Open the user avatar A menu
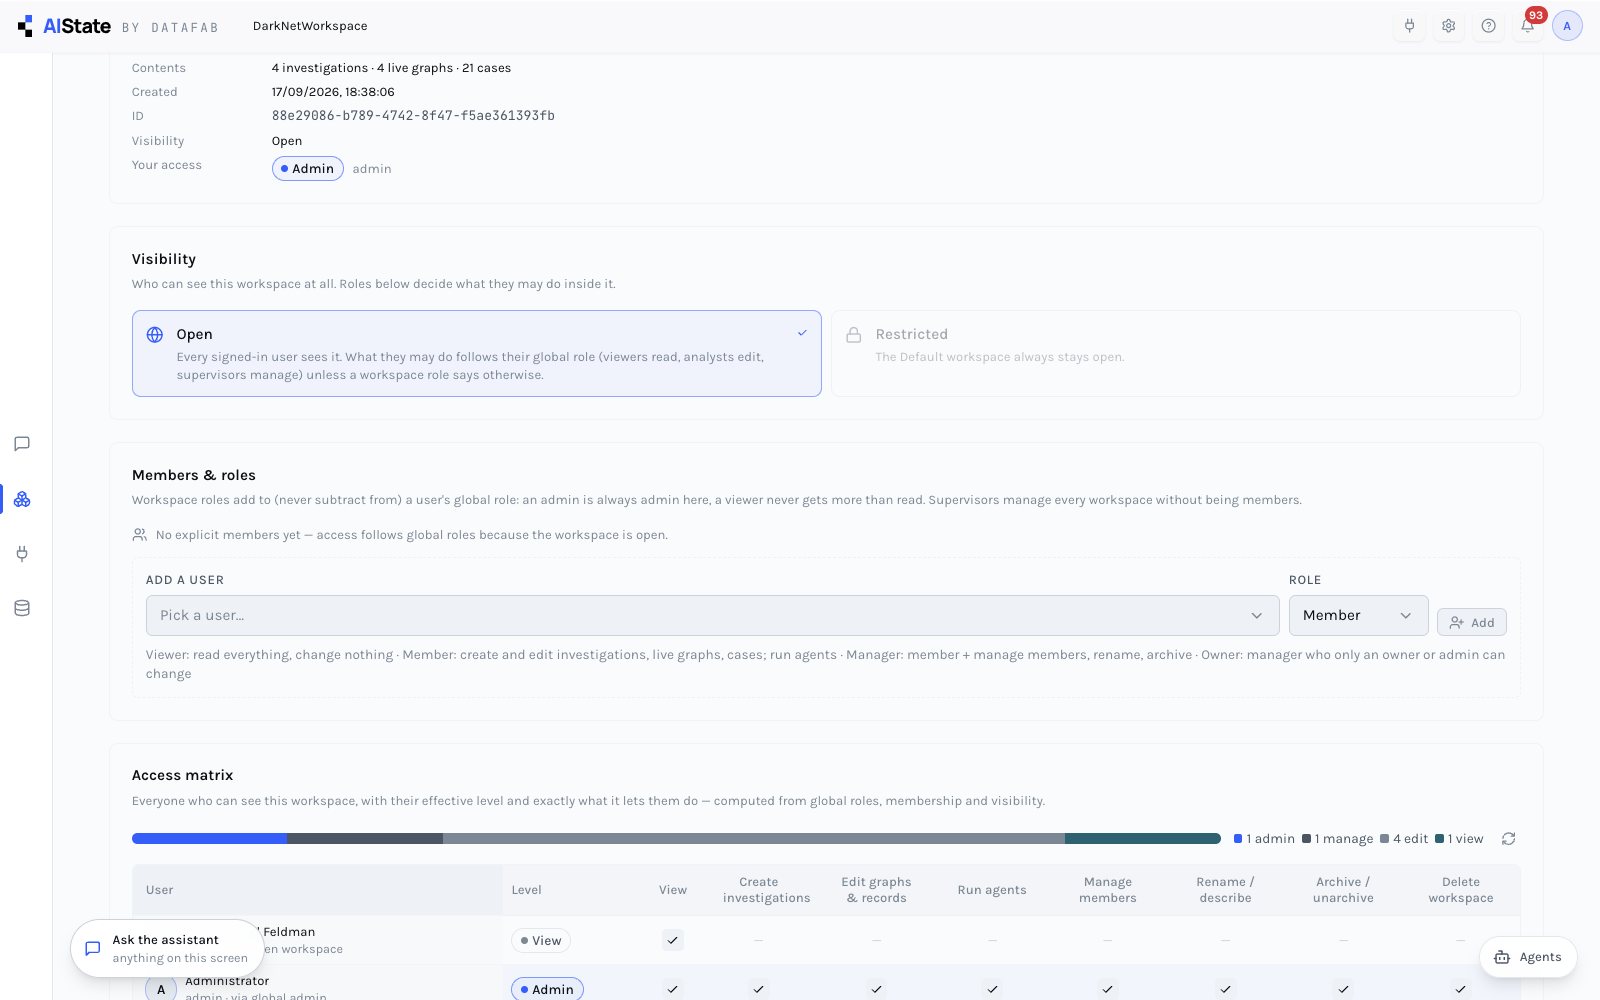 point(1567,26)
